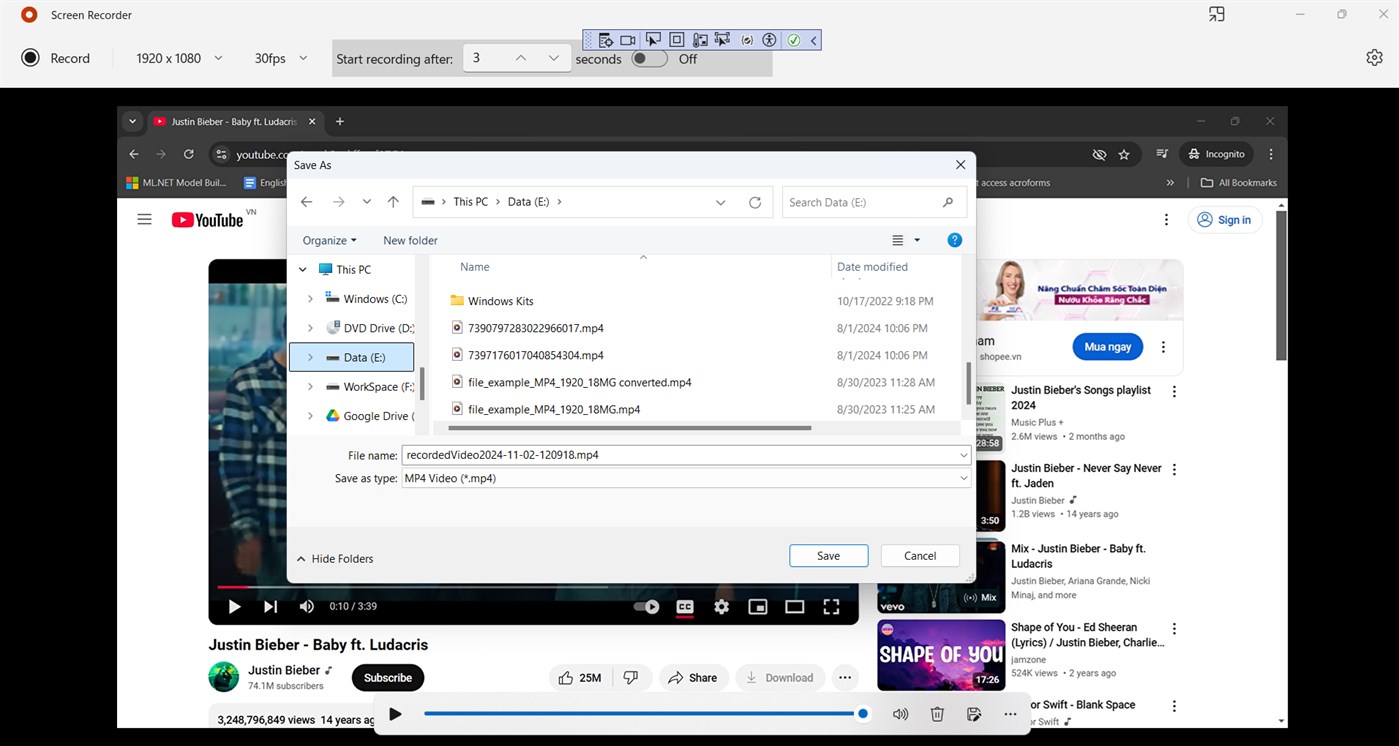Enter fullscreen on the YouTube player

pos(831,606)
